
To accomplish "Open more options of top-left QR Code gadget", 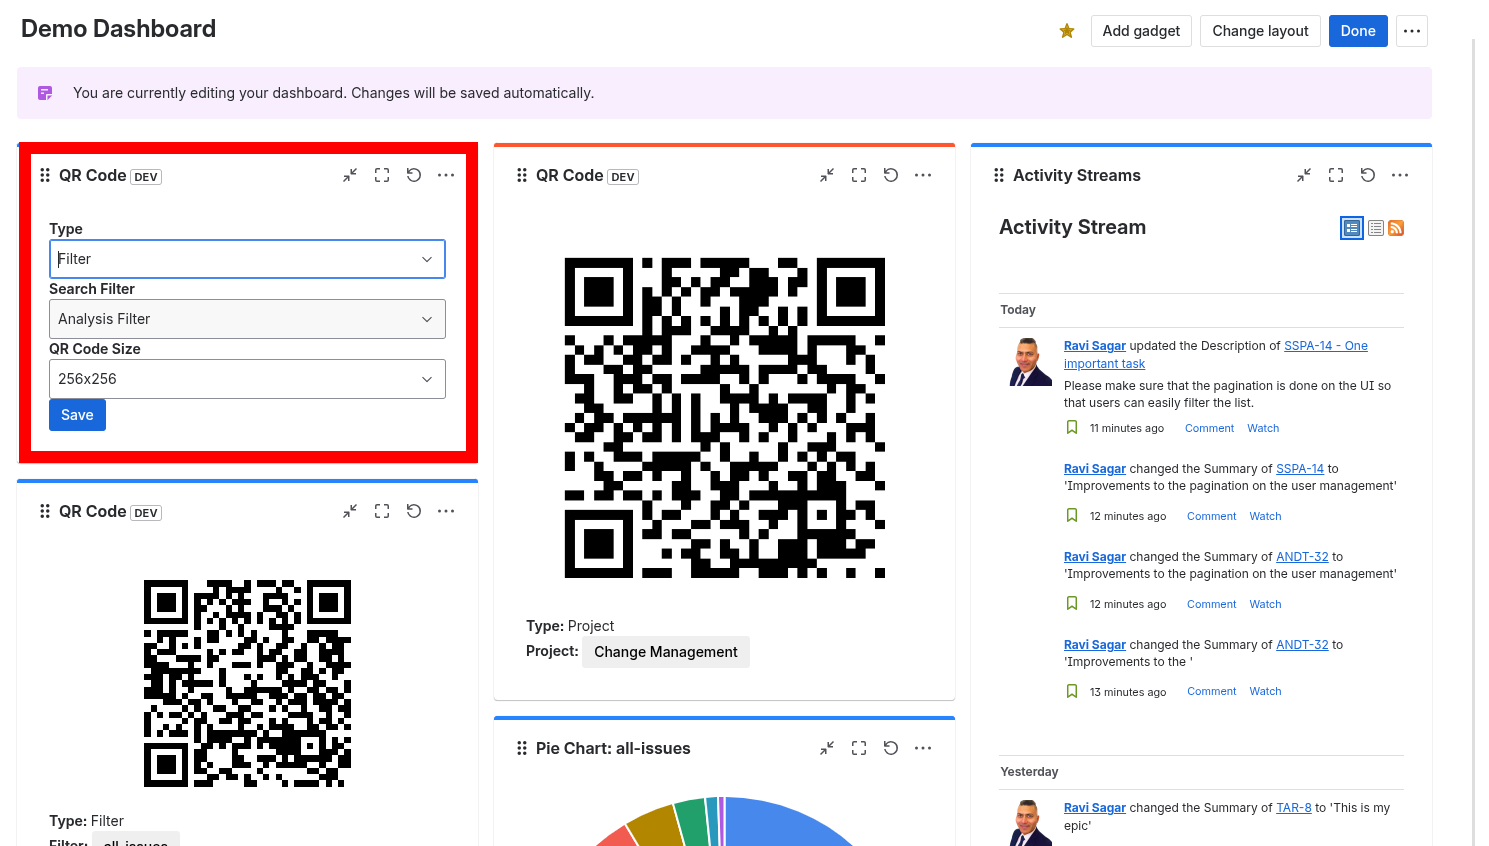I will pyautogui.click(x=446, y=175).
